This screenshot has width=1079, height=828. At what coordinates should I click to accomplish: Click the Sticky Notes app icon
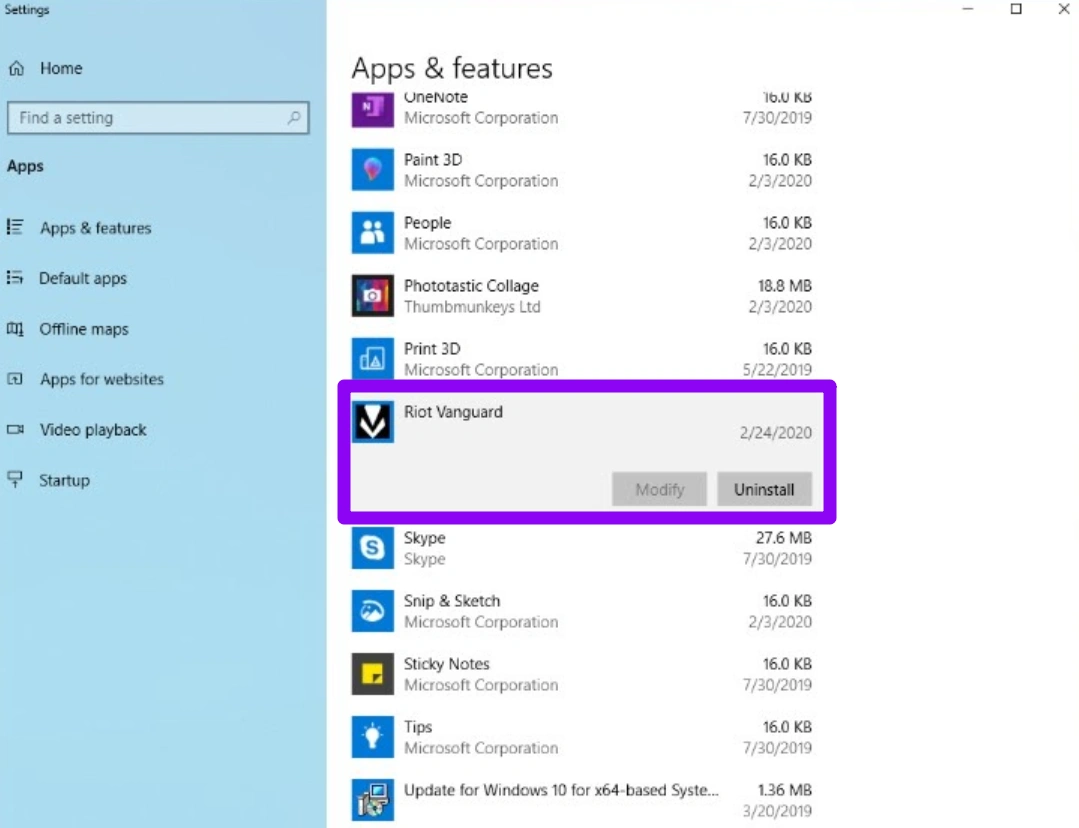373,674
